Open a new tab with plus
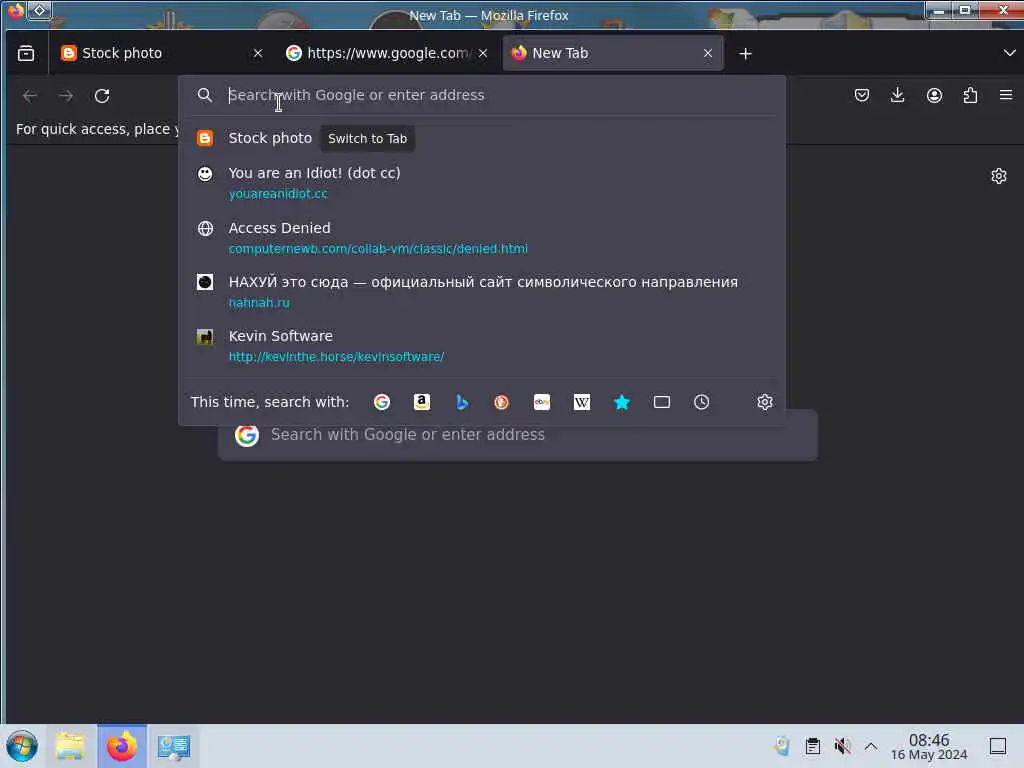Viewport: 1024px width, 768px height. [745, 54]
